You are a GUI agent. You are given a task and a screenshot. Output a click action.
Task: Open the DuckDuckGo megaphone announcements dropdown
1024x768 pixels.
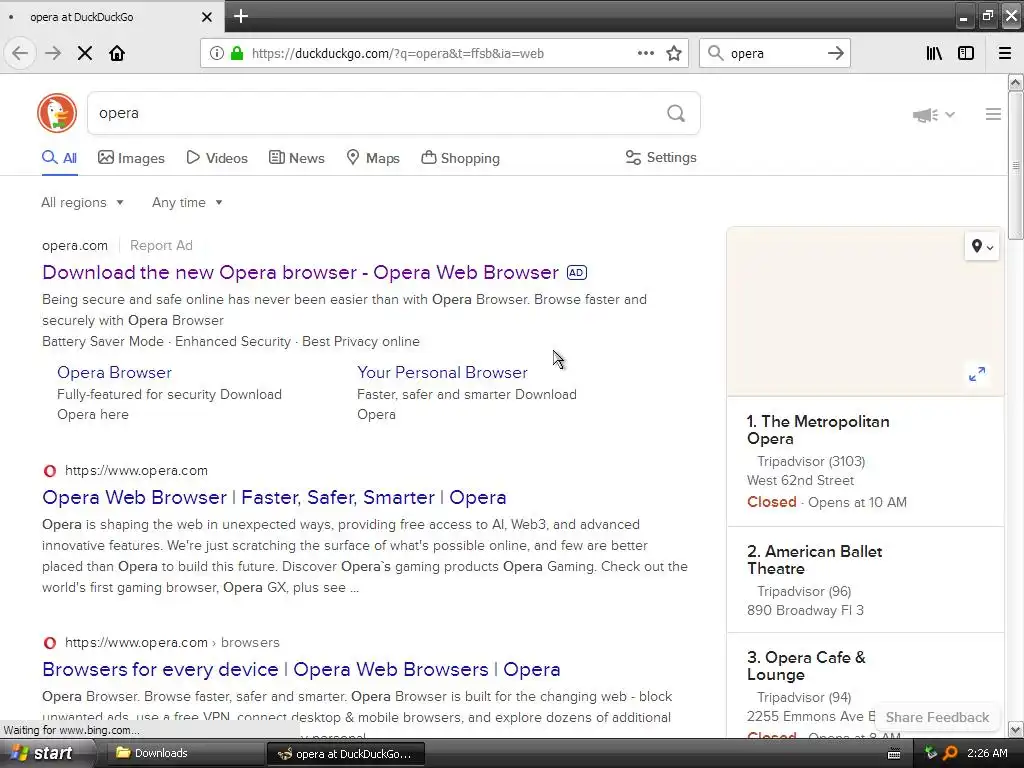pyautogui.click(x=934, y=115)
